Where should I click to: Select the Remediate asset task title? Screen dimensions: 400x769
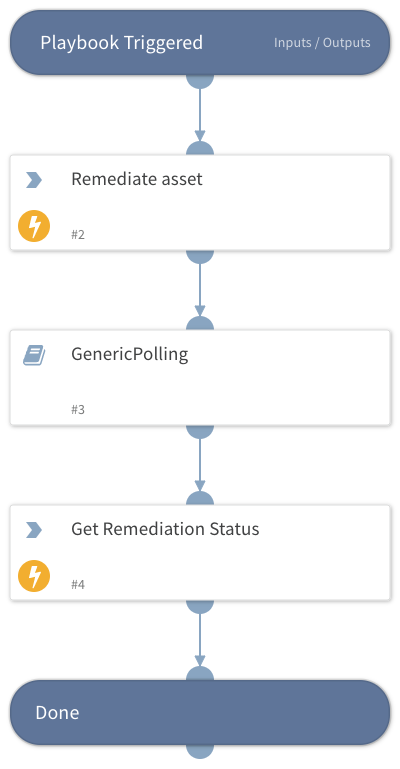(137, 179)
